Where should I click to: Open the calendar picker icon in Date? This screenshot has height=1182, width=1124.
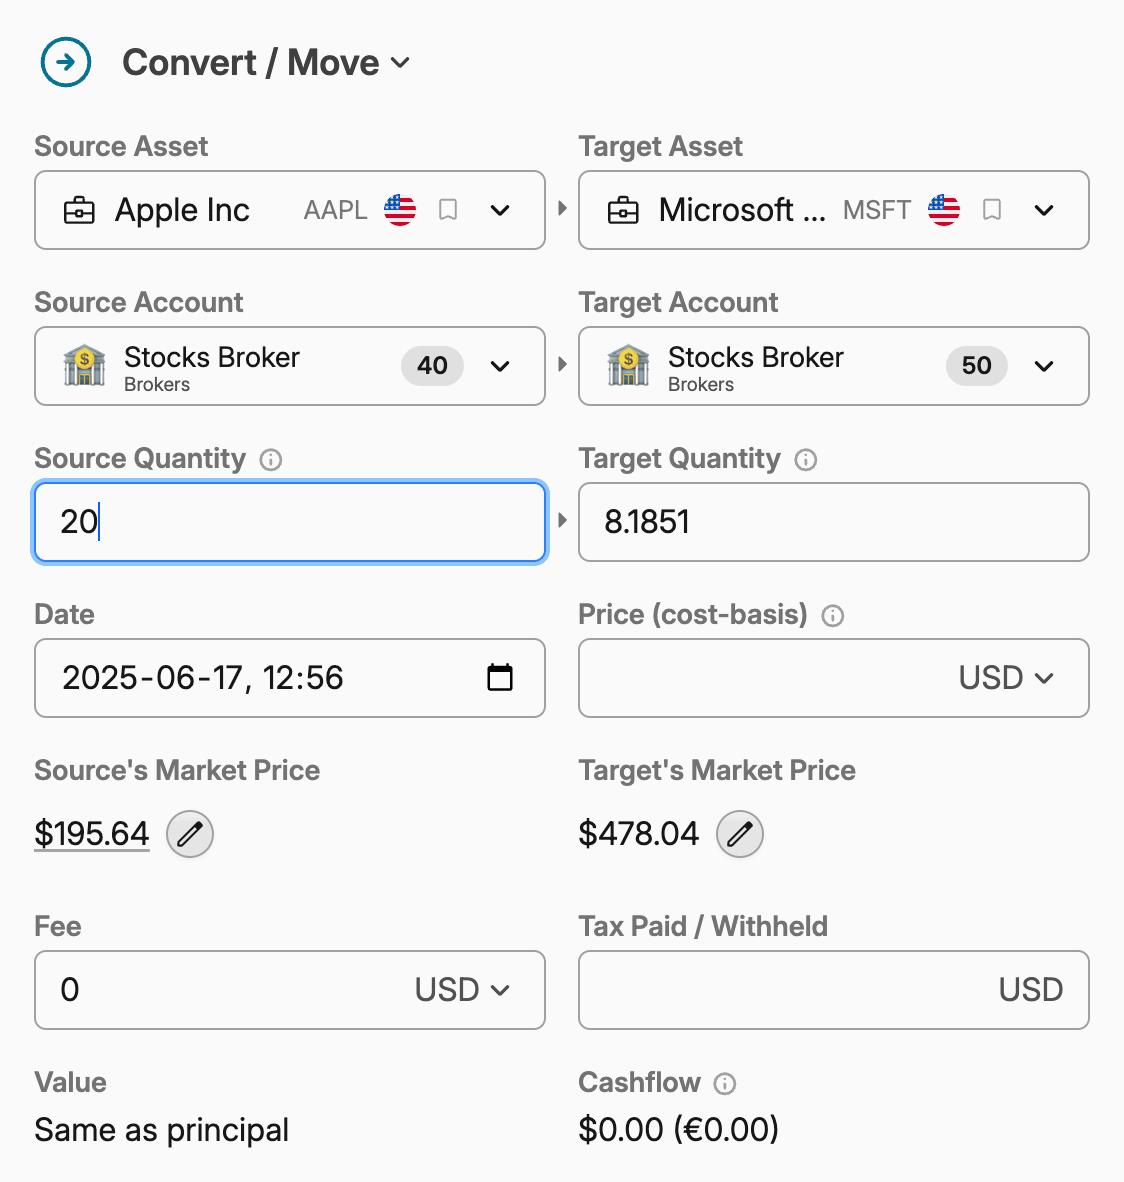point(500,677)
